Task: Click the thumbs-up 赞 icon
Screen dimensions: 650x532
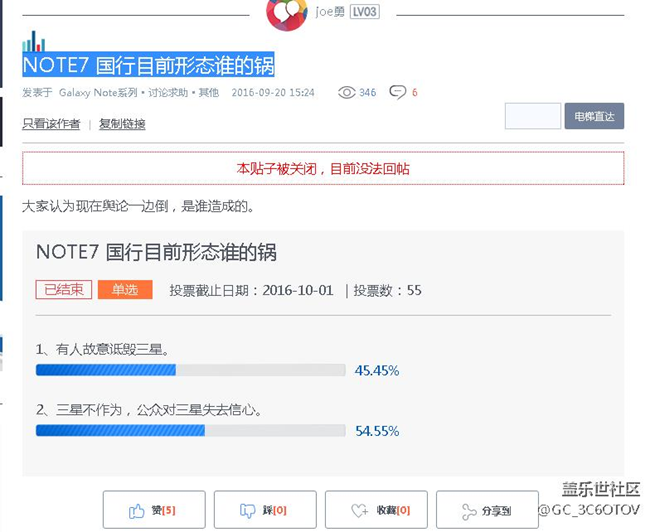Action: 136,511
